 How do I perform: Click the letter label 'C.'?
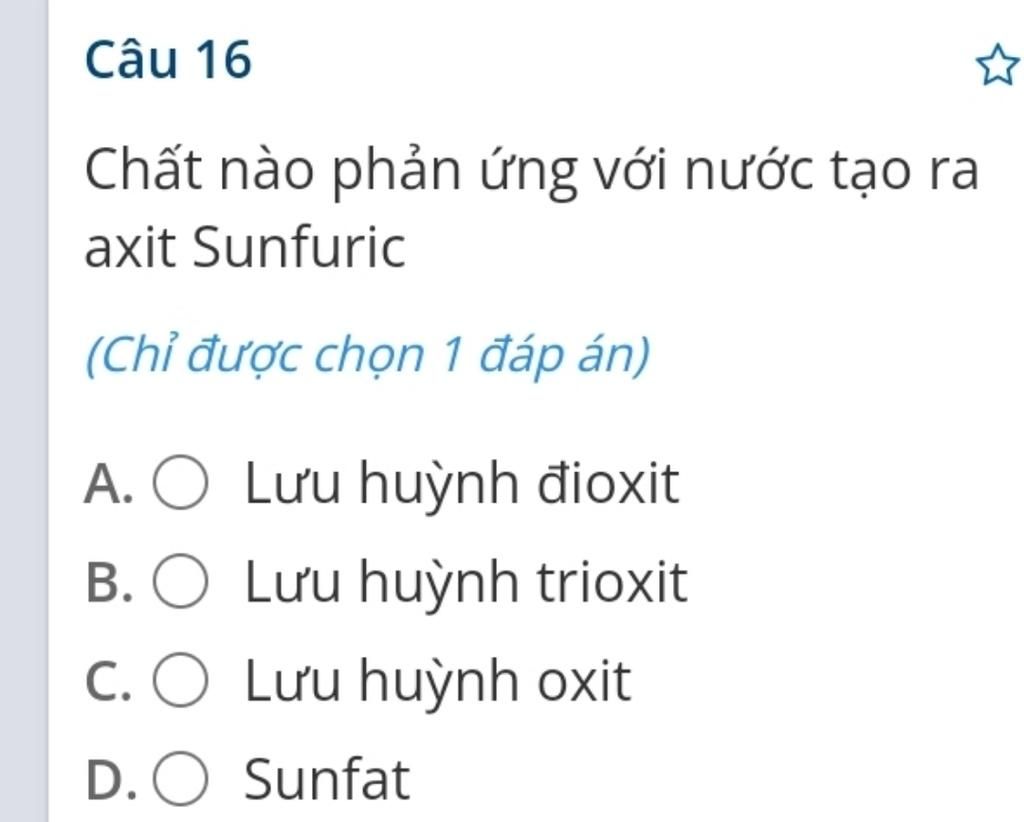[x=109, y=681]
